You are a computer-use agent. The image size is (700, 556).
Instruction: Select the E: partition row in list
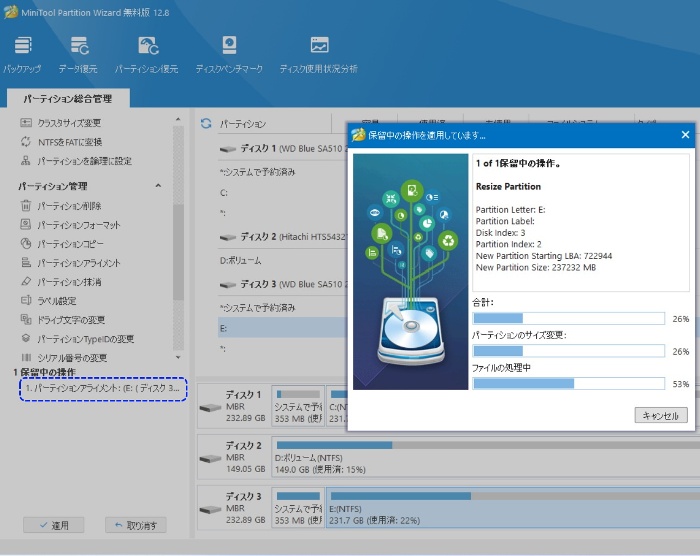pos(282,328)
